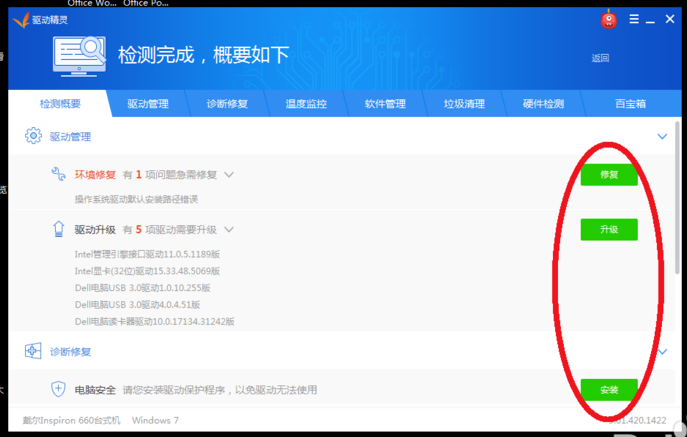Click the first-aid icon beside 诊断修复

click(33, 351)
